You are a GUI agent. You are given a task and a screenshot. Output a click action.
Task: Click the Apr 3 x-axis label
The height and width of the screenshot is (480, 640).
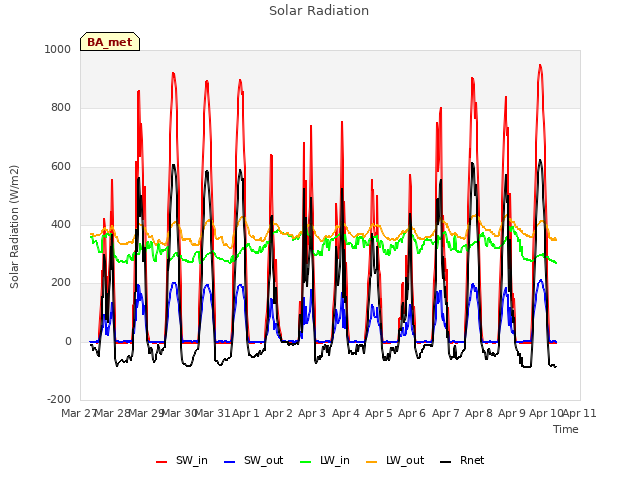(312, 413)
